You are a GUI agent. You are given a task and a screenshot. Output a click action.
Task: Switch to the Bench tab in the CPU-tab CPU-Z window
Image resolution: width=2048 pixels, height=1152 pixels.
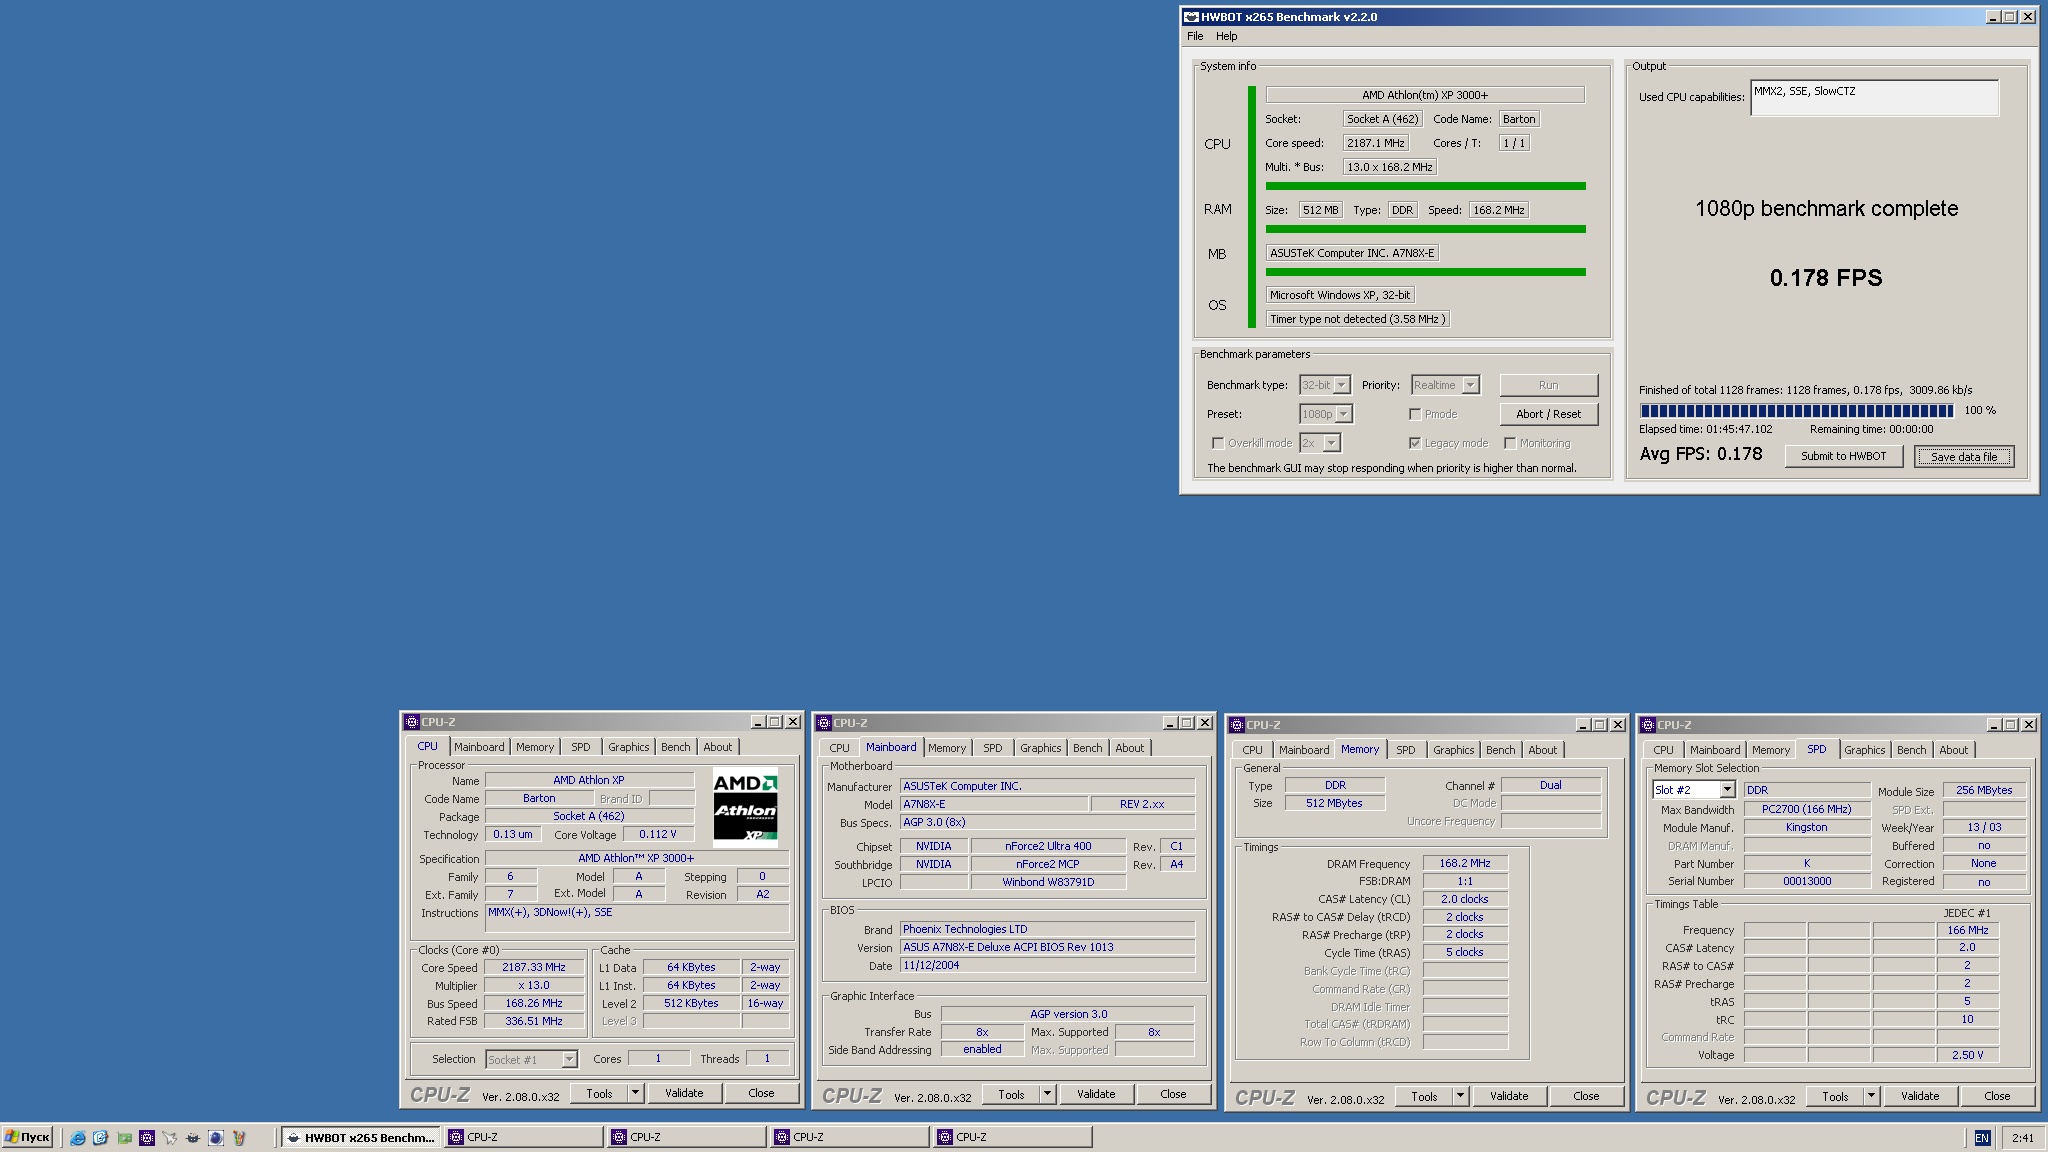point(676,747)
